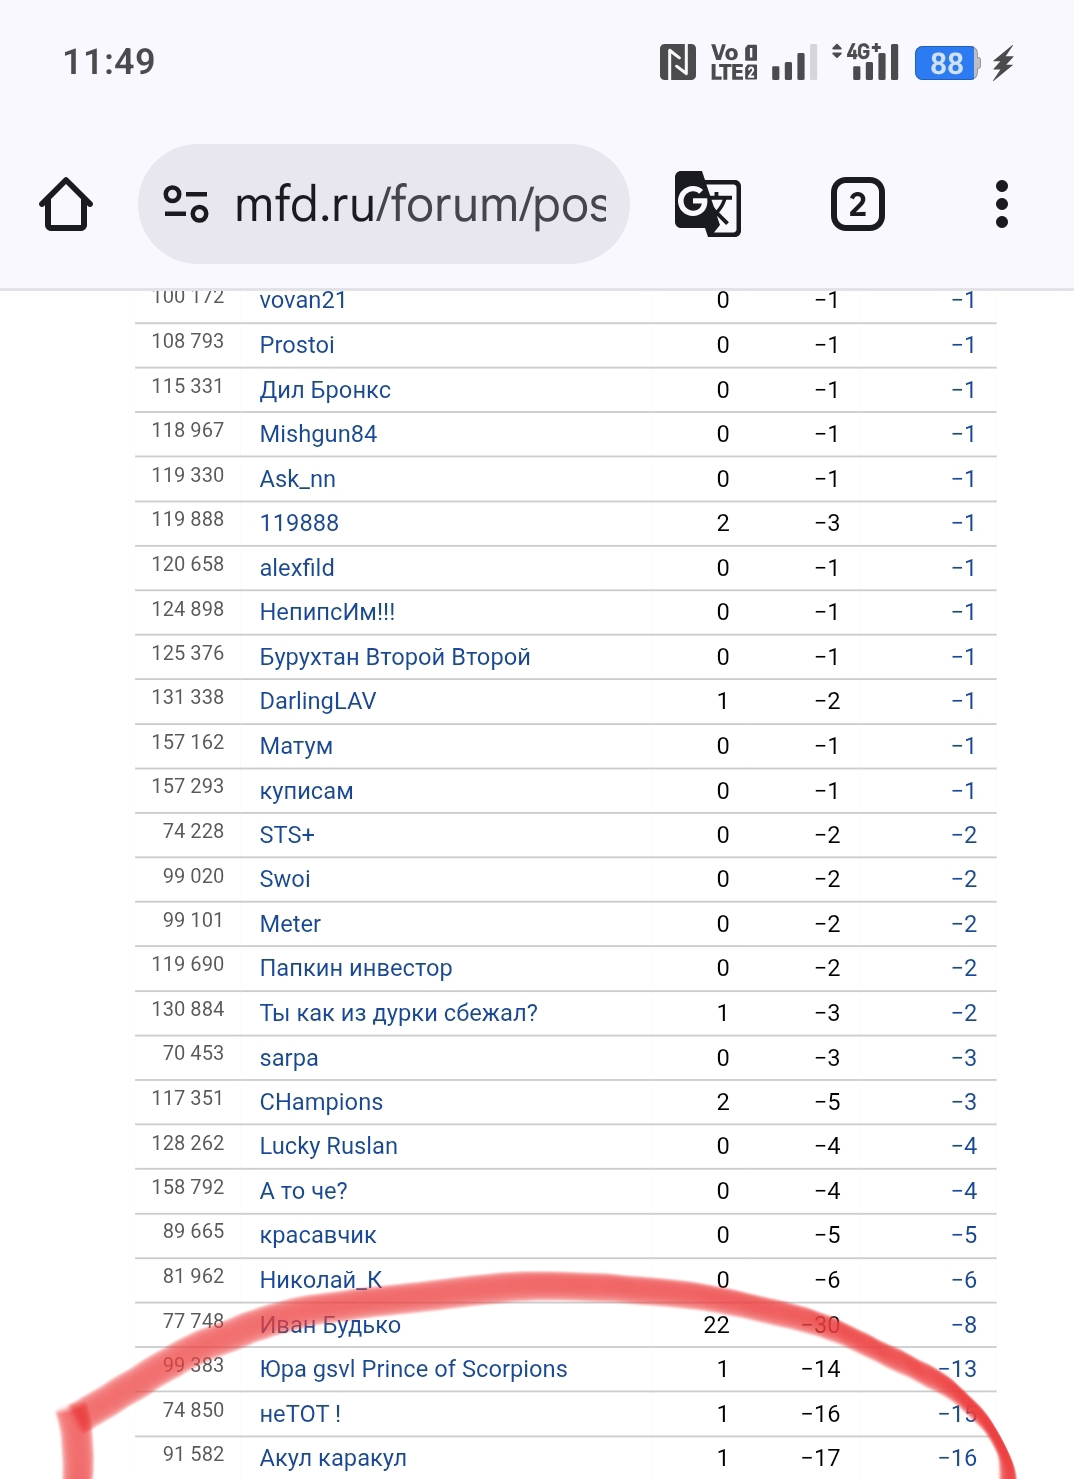
Task: Open Lucky Ruslan profile link
Action: 328,1146
